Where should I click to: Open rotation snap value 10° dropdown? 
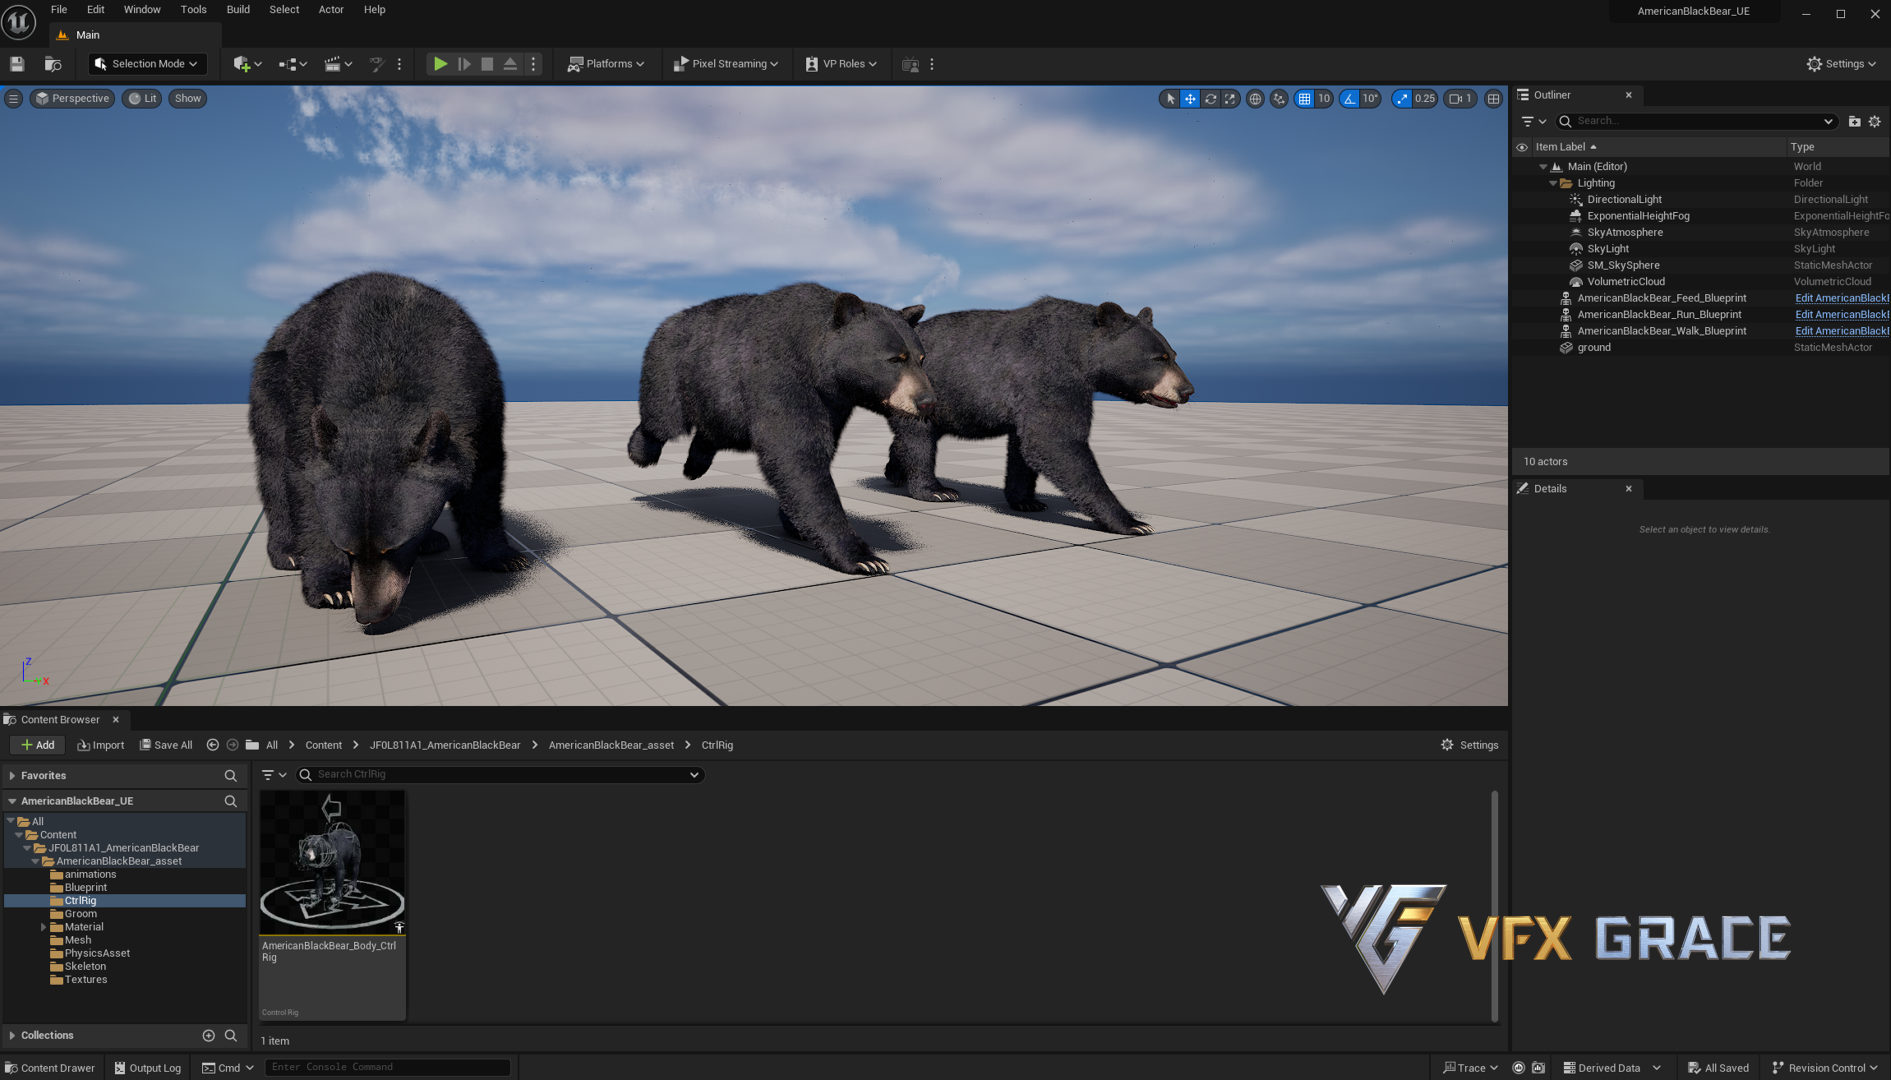point(1370,99)
